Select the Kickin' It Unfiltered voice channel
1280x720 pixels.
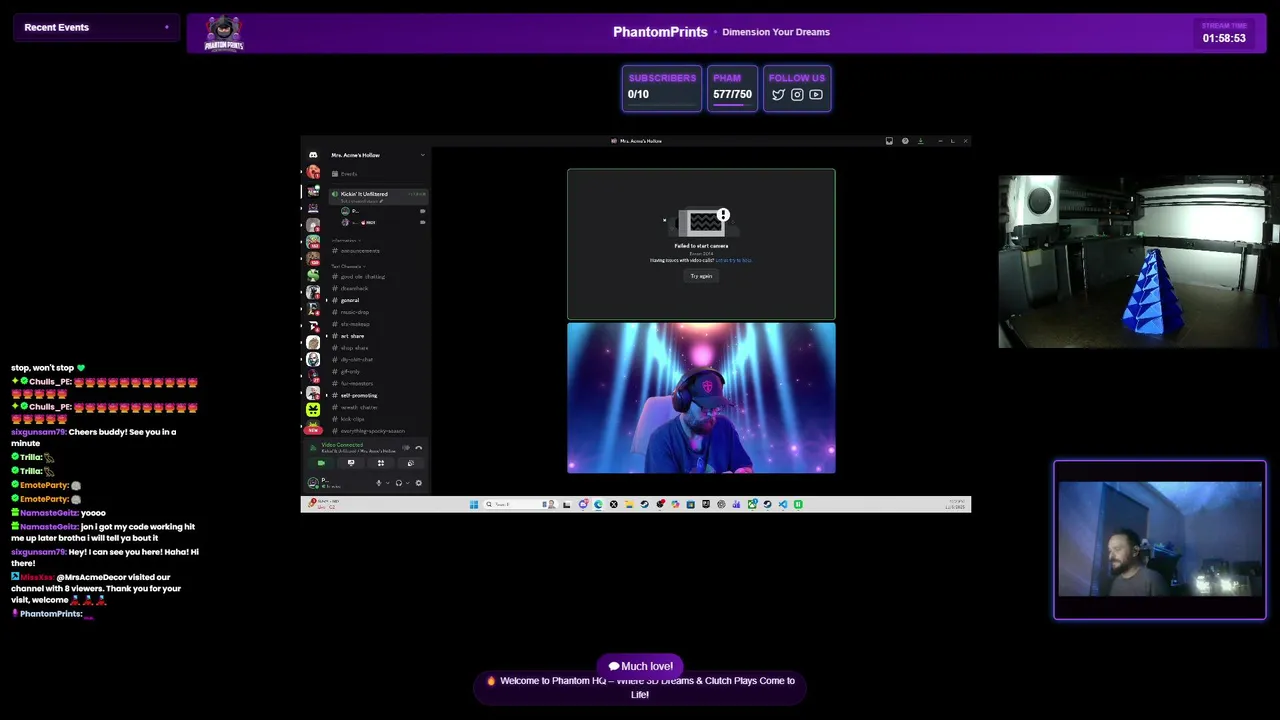tap(378, 196)
